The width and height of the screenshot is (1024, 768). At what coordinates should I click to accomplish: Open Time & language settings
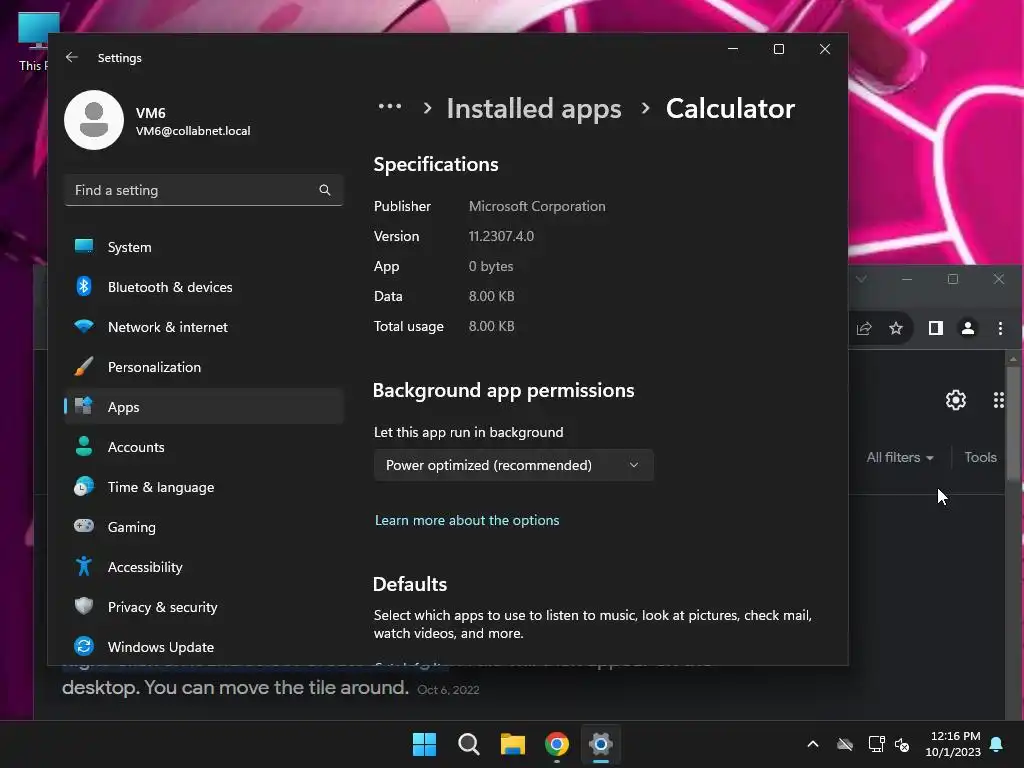204,487
